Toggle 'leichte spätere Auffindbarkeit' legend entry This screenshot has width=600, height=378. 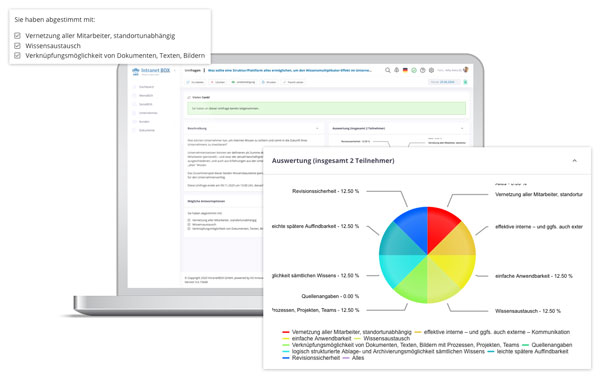[528, 351]
